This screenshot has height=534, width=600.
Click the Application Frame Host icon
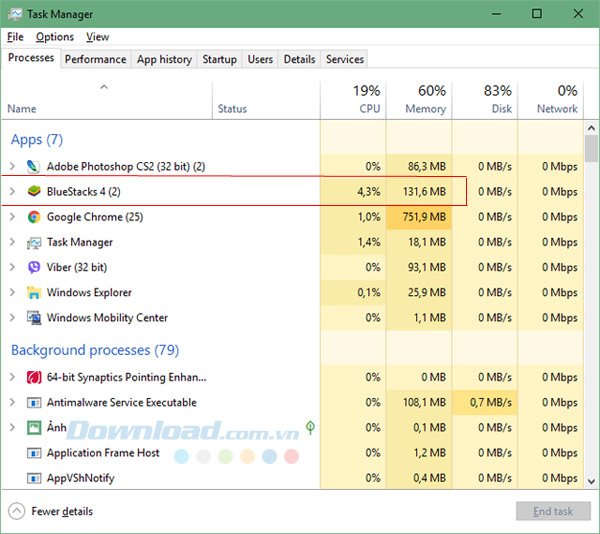34,453
